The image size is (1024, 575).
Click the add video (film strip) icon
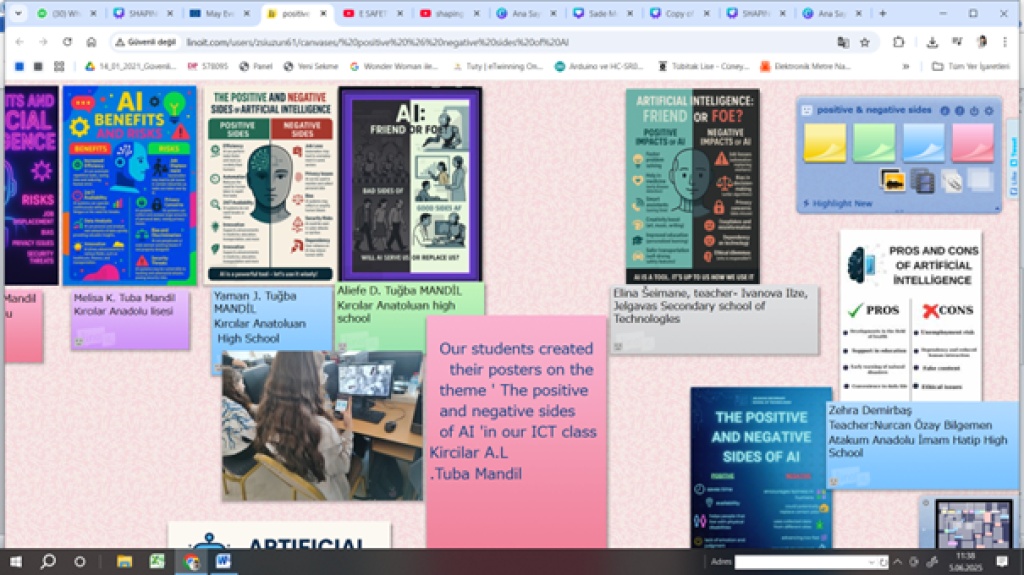tap(922, 180)
